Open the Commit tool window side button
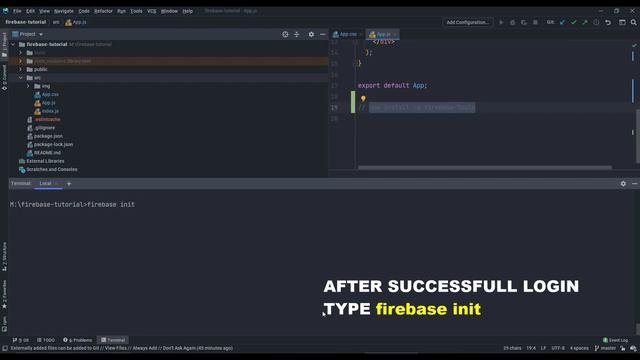The height and width of the screenshot is (360, 640). pos(4,78)
